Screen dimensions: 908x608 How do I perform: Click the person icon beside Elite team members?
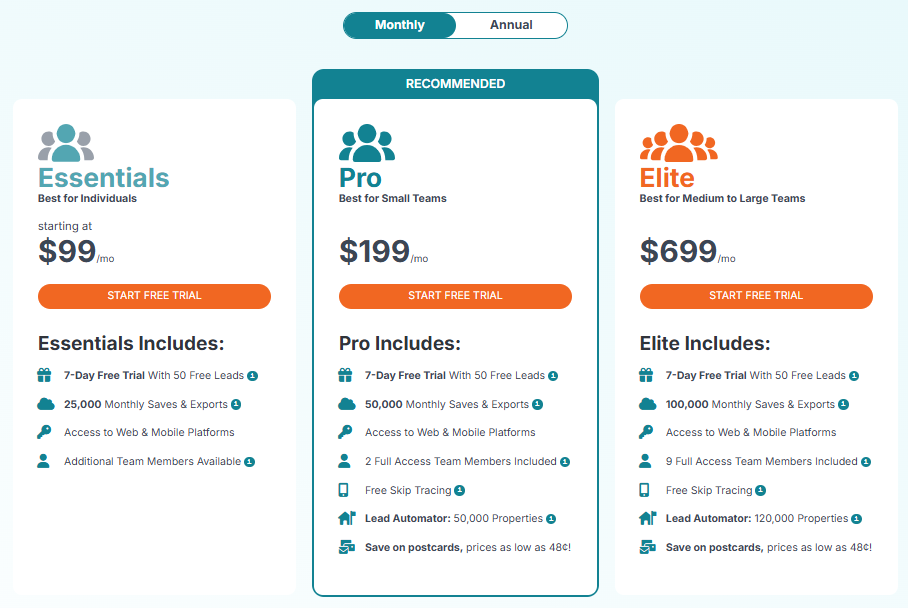(x=648, y=461)
